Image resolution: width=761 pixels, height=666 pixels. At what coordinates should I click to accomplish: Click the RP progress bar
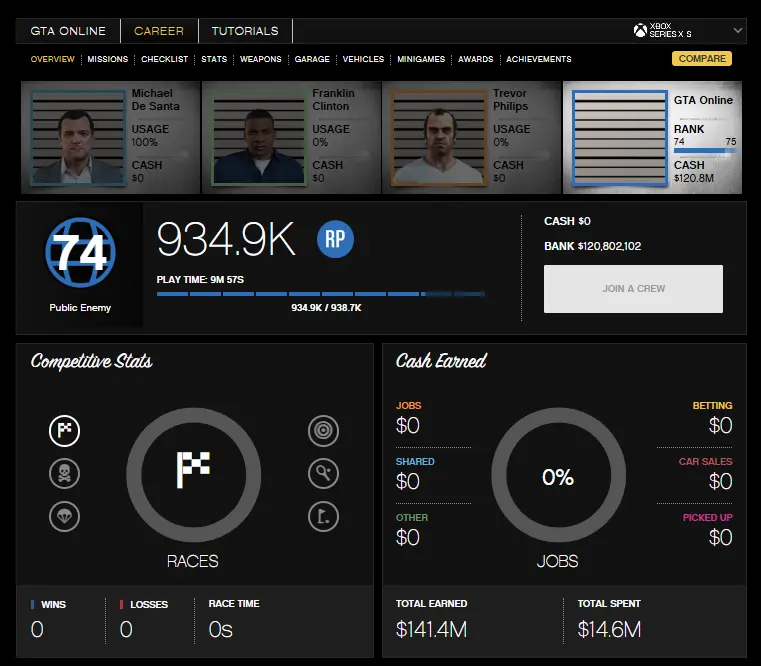320,294
